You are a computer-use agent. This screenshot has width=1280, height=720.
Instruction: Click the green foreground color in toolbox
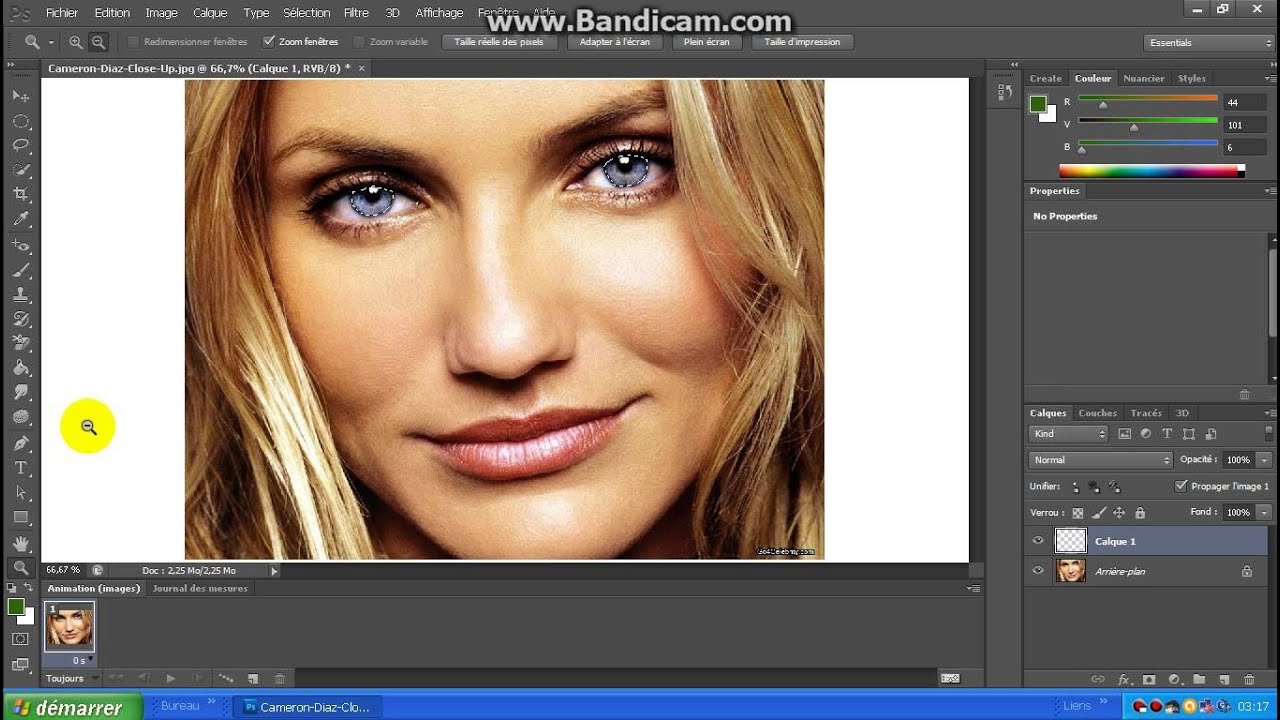pos(16,607)
